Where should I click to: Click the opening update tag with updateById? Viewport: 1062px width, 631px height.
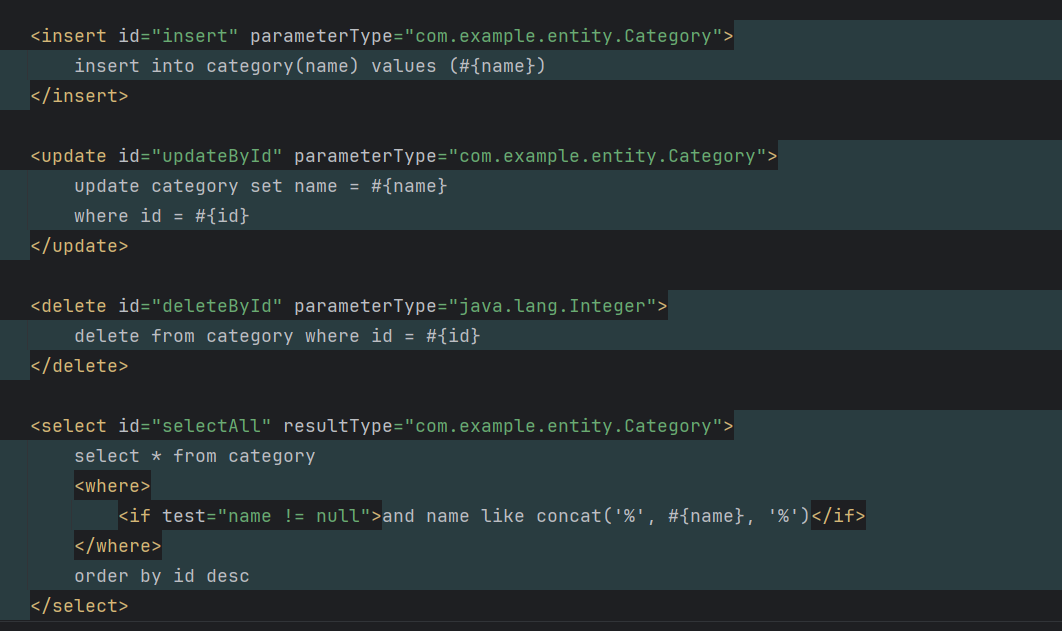click(404, 156)
